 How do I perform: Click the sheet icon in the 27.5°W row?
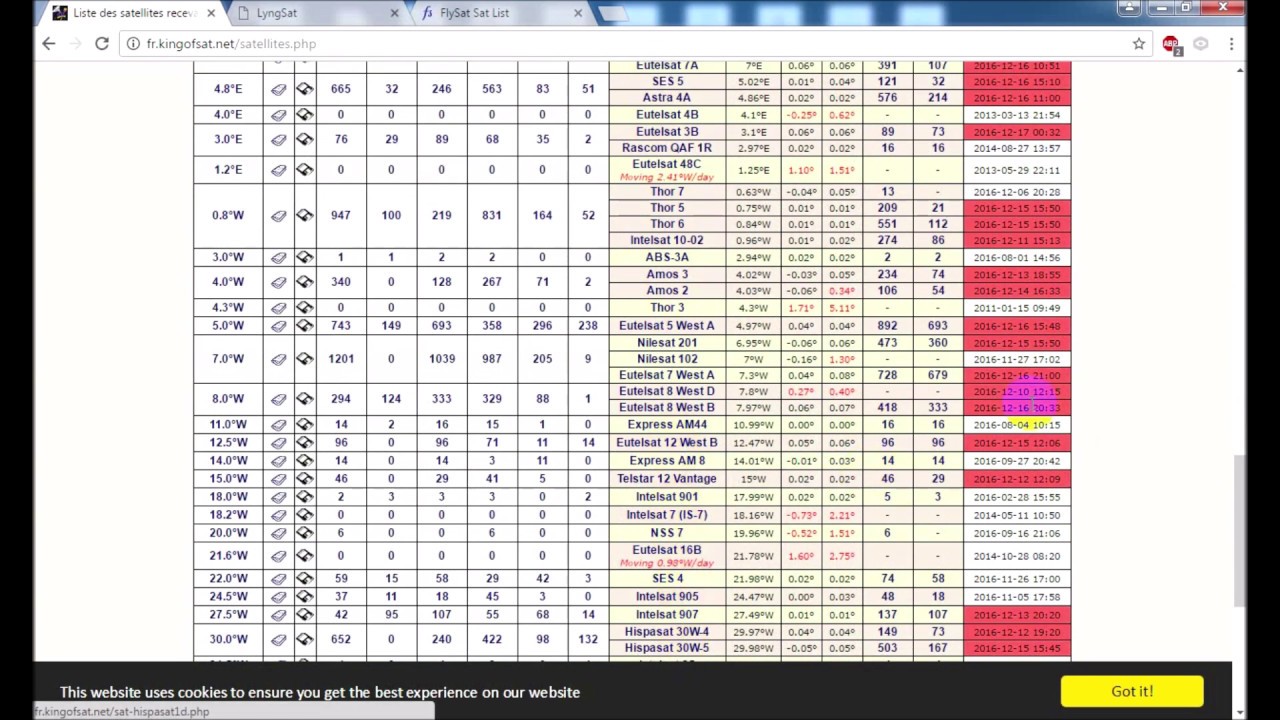[x=278, y=615]
